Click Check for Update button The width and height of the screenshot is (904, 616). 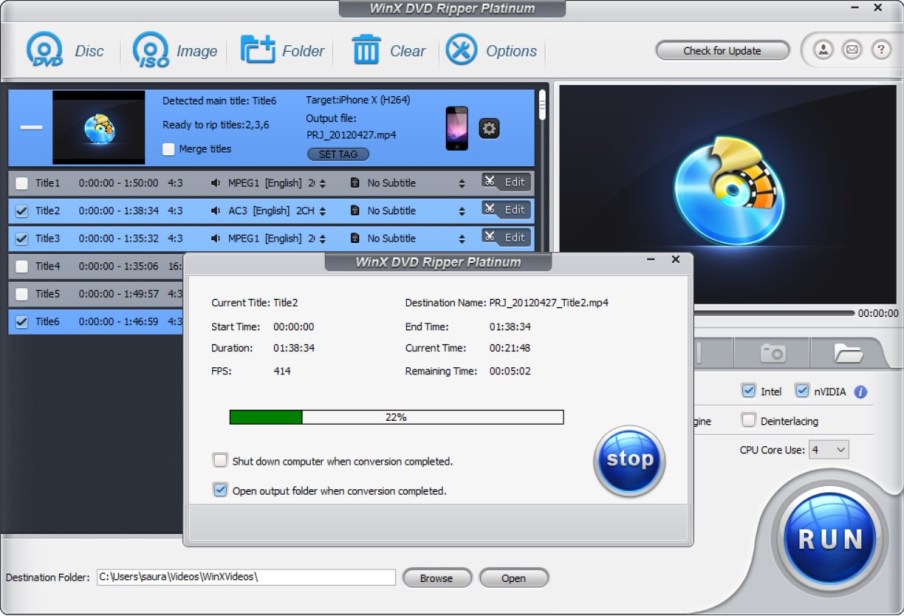point(722,51)
